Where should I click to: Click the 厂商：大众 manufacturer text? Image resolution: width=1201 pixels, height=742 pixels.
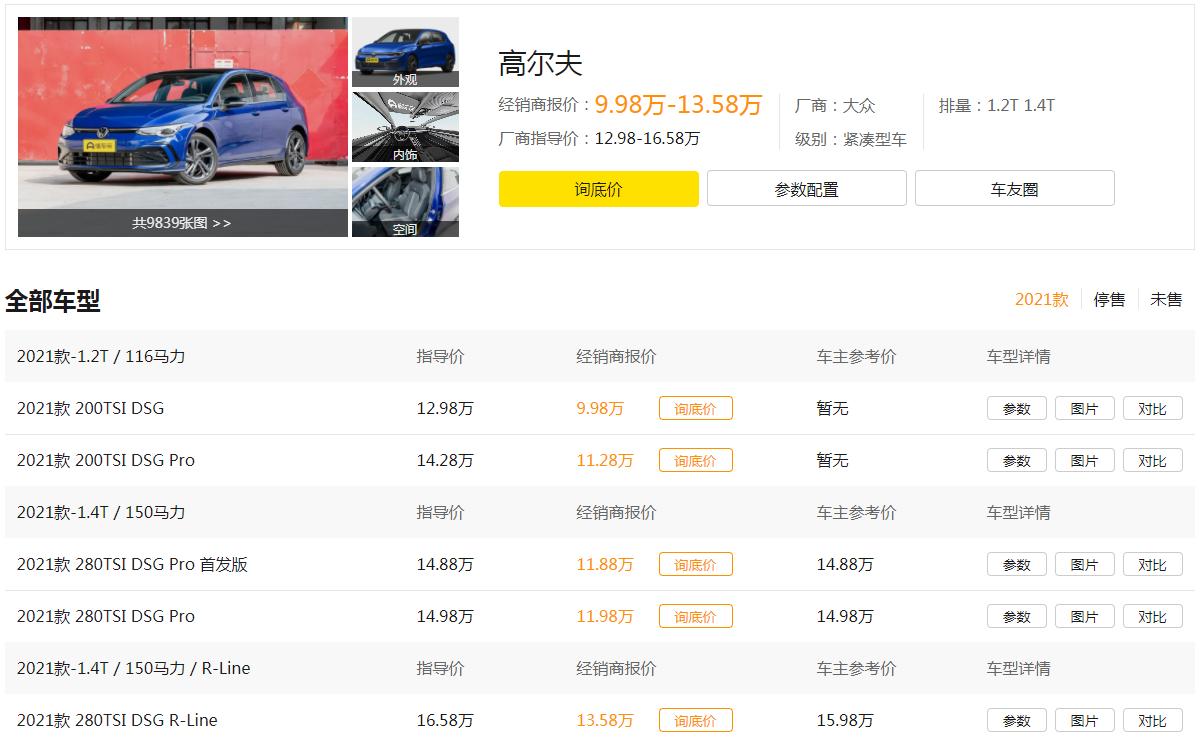(835, 105)
